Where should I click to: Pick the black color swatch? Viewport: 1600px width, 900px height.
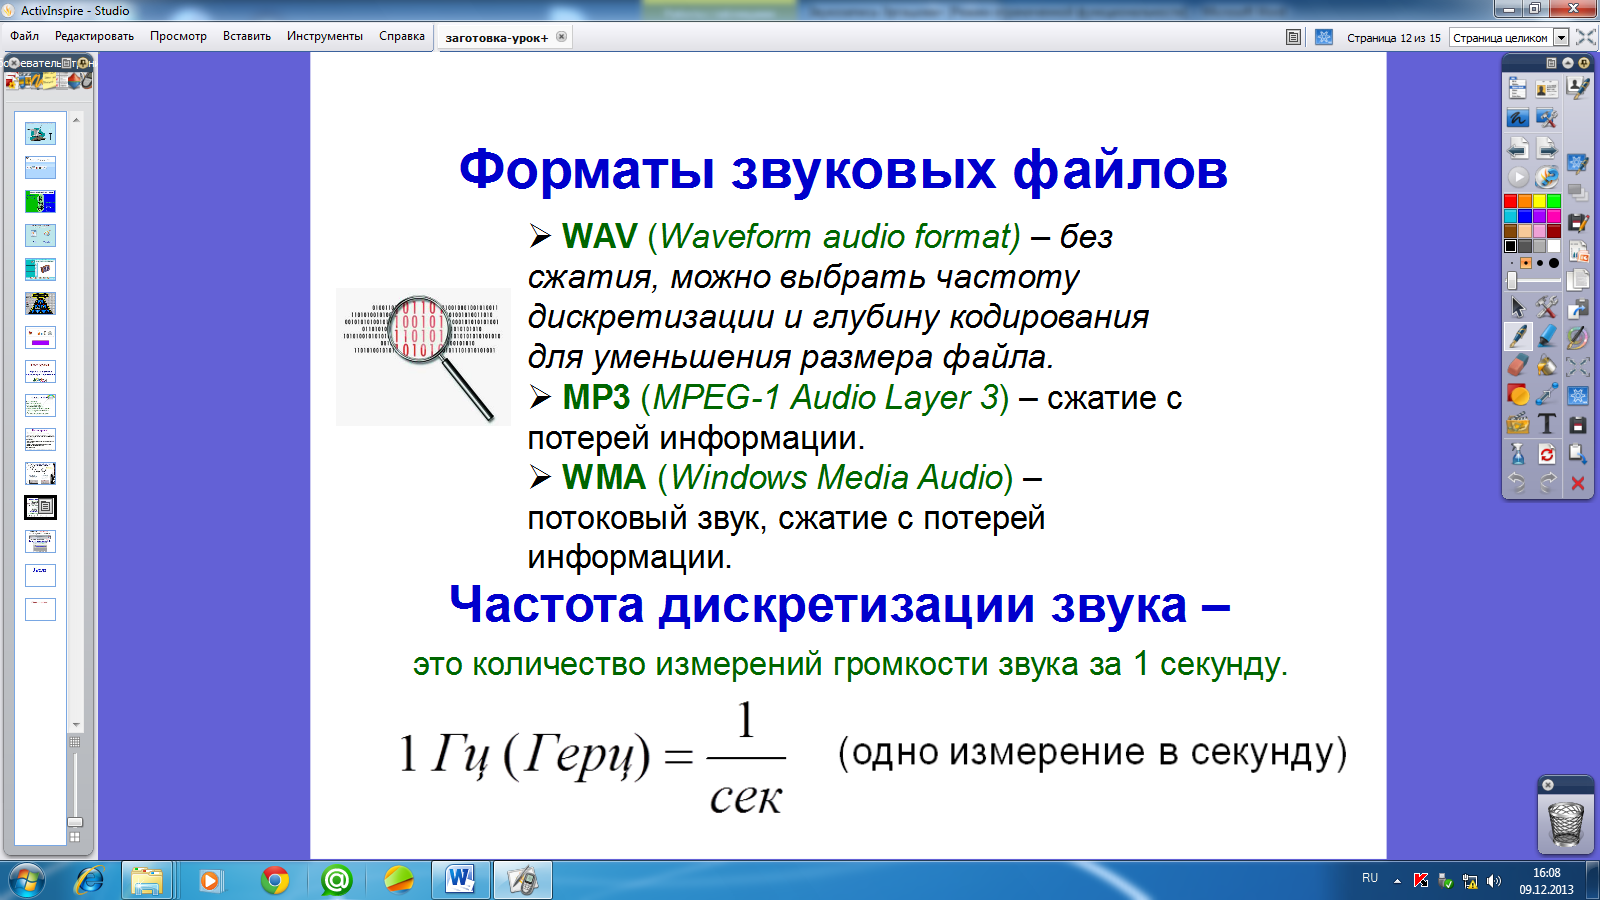pyautogui.click(x=1510, y=246)
